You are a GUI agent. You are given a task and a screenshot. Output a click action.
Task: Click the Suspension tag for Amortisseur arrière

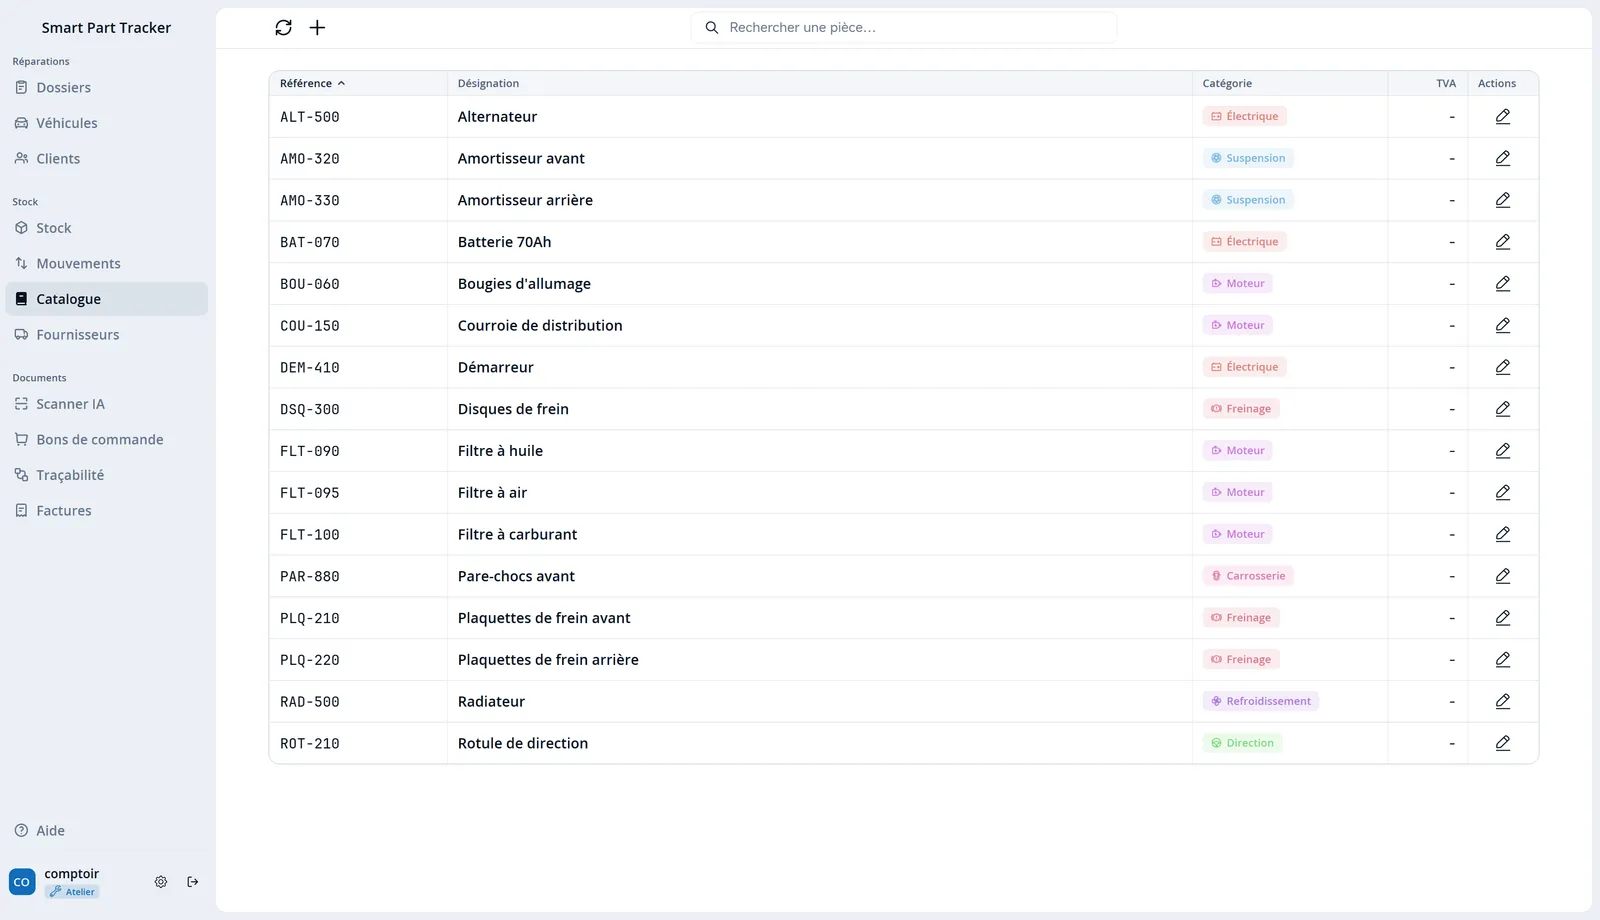pyautogui.click(x=1248, y=200)
